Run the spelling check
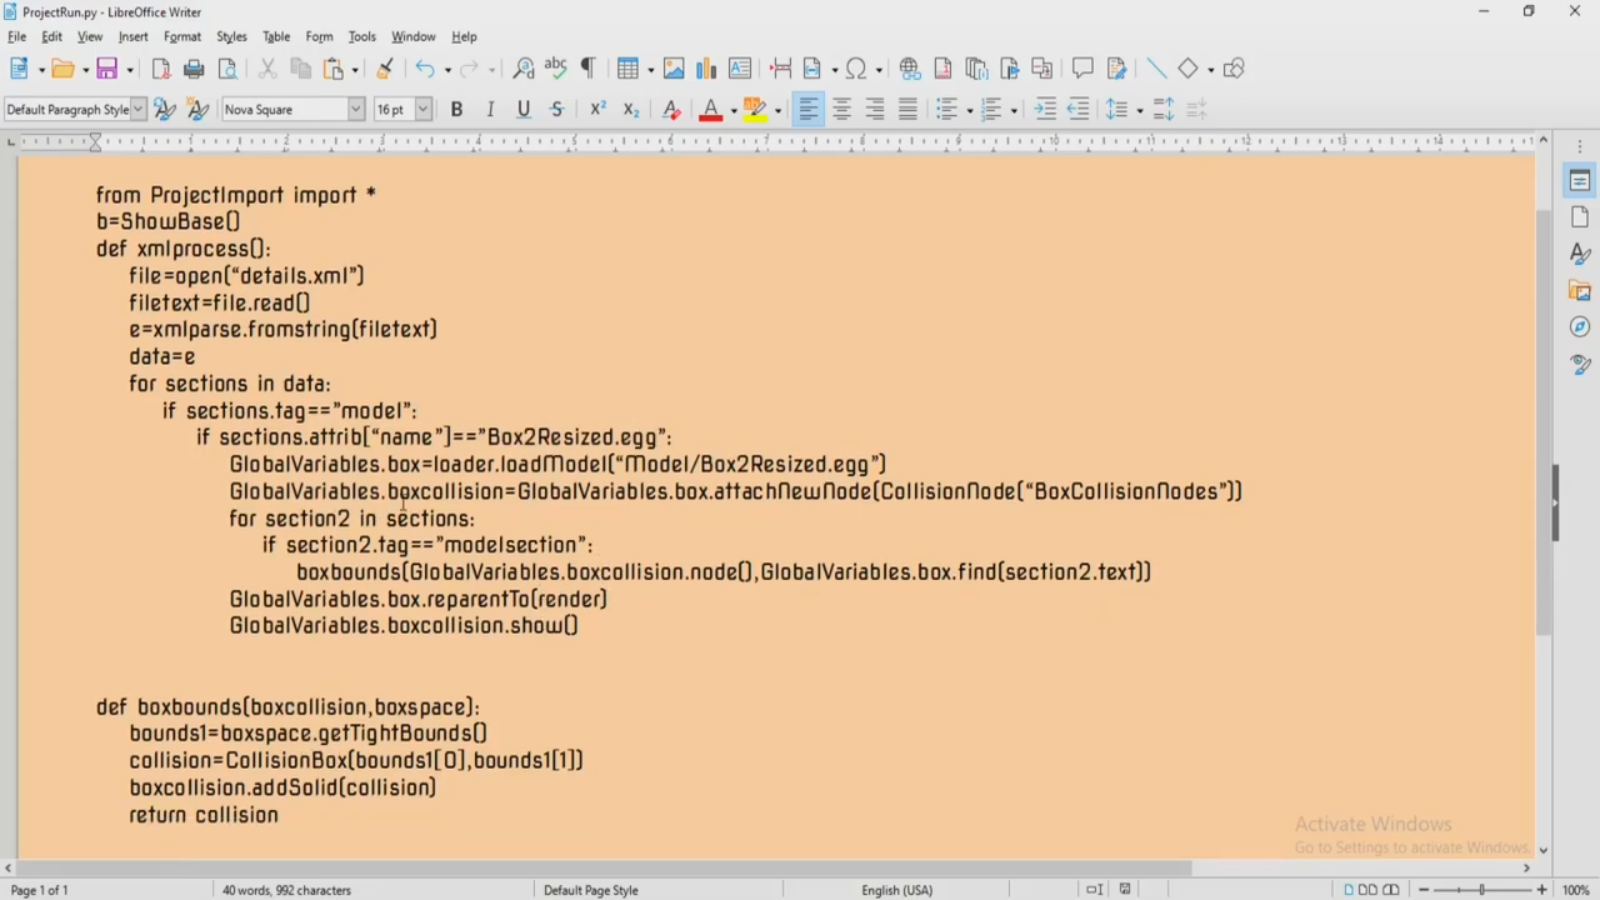The height and width of the screenshot is (900, 1600). tap(556, 68)
